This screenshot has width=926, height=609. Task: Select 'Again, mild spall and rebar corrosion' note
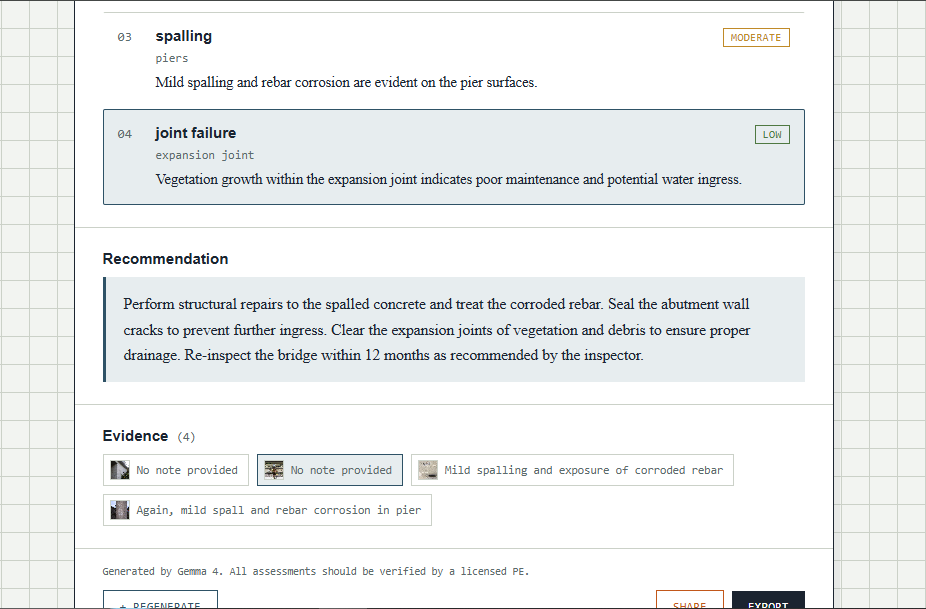[x=279, y=510]
